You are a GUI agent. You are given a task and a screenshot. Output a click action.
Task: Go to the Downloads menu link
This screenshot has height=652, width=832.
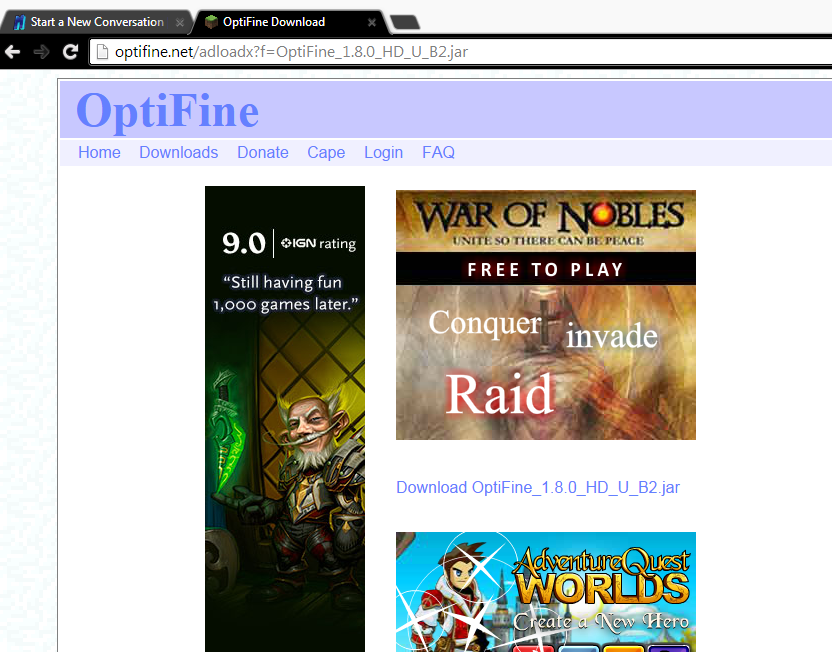(178, 152)
